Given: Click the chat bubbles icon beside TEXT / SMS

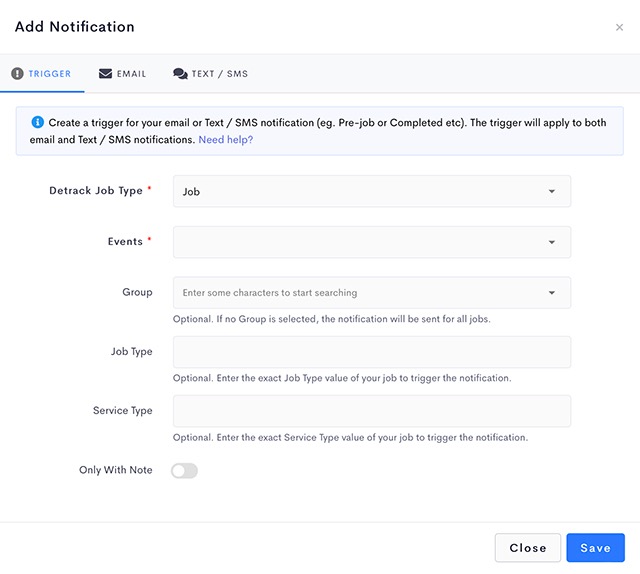Looking at the screenshot, I should 180,73.
